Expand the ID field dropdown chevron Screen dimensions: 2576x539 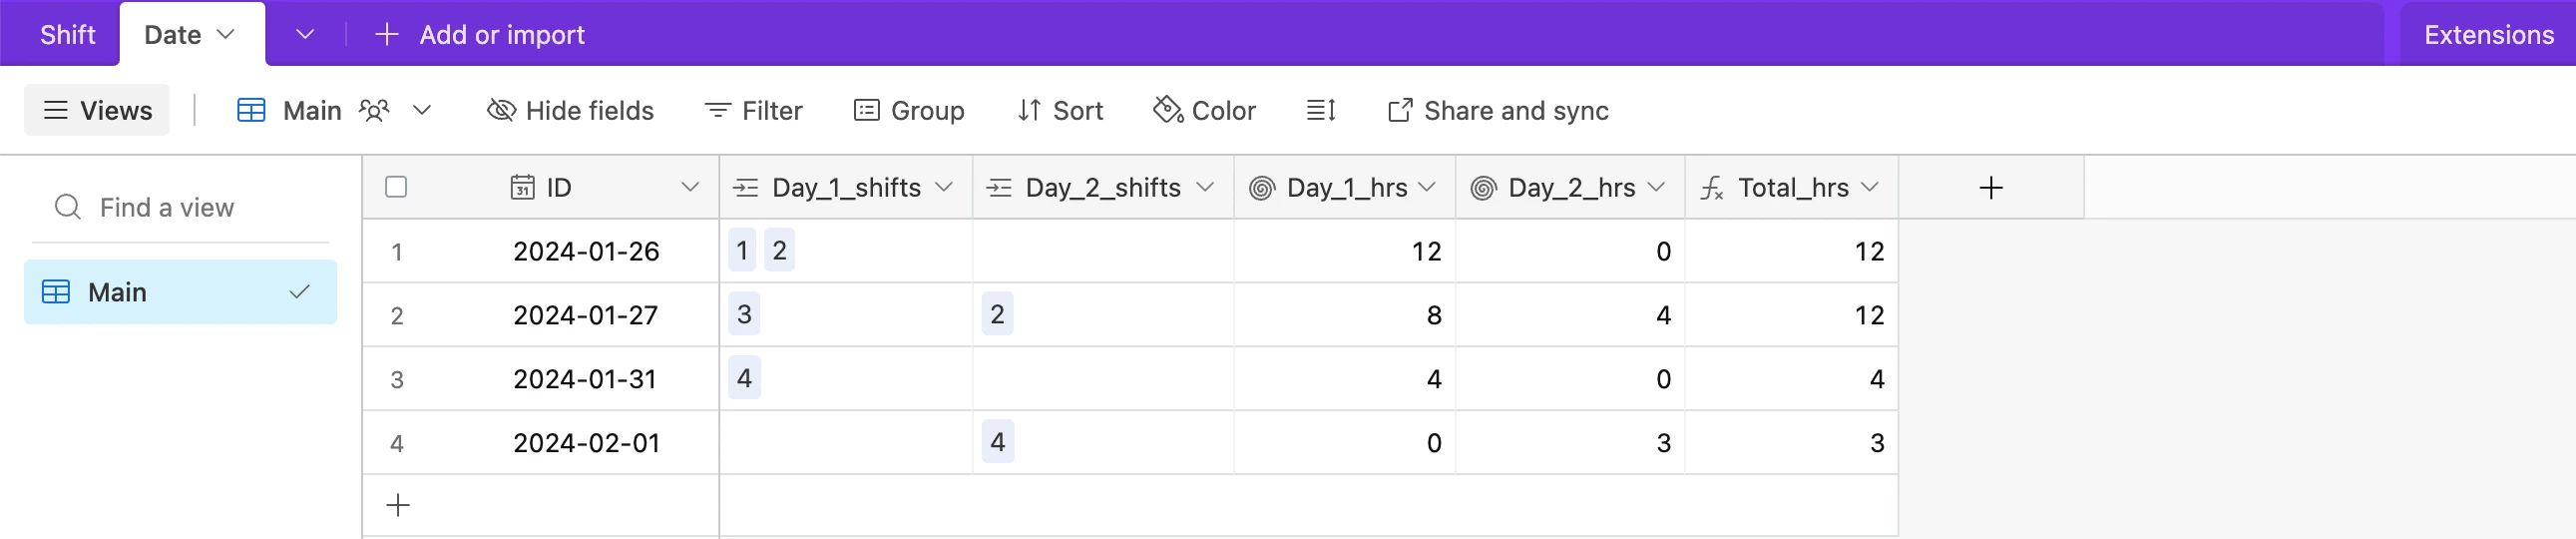(690, 187)
